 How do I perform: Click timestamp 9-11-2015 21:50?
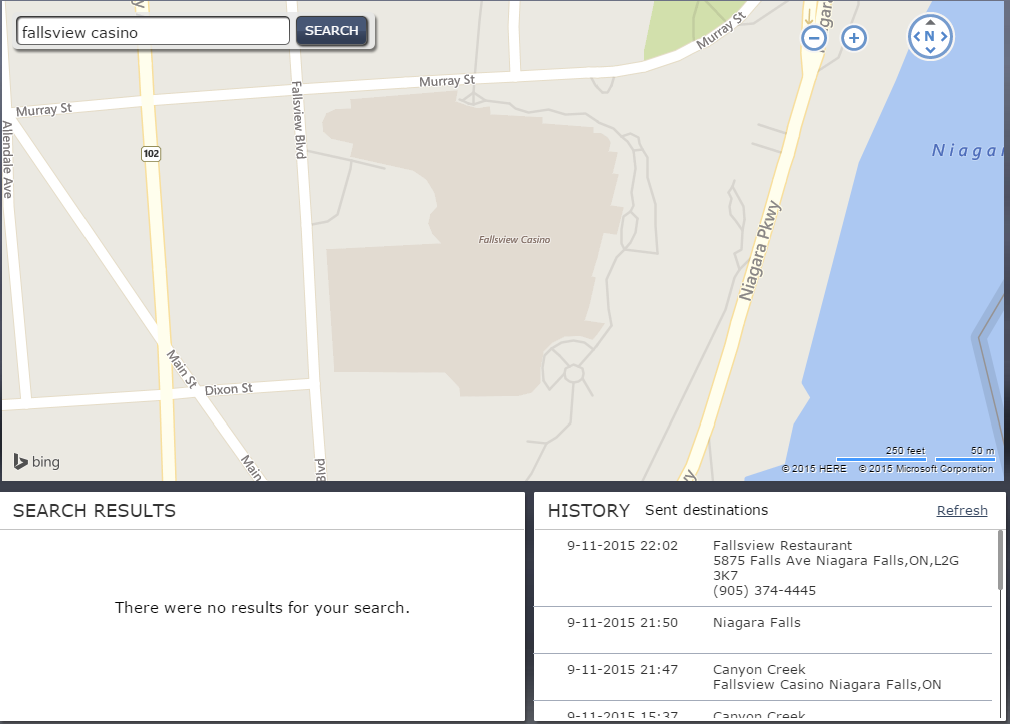pos(622,623)
